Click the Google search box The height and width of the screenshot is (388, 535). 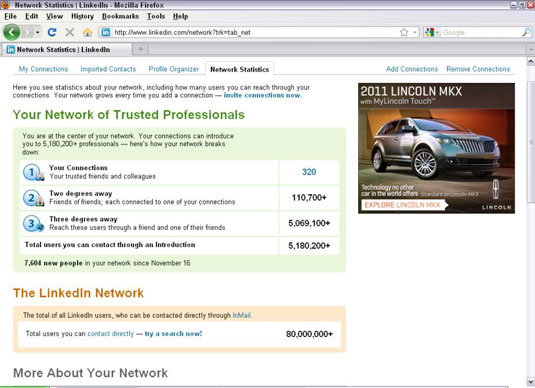coord(481,32)
